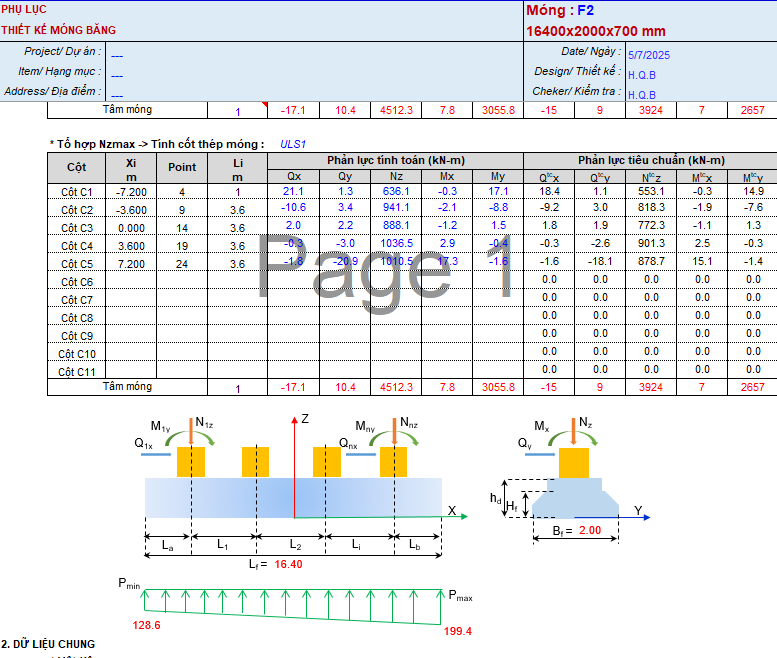Image resolution: width=777 pixels, height=658 pixels.
Task: Select the Phản lực tiêu chuẩn header
Action: click(x=651, y=160)
